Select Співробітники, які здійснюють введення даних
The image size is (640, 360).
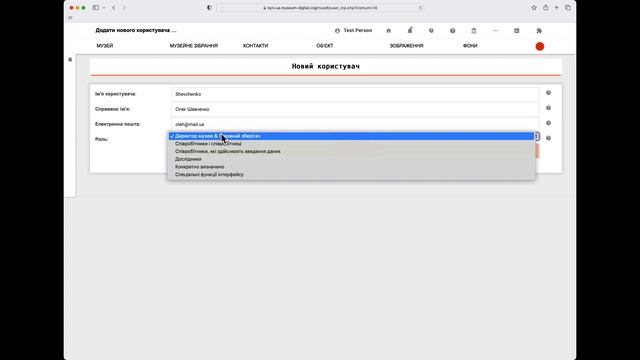(351, 151)
